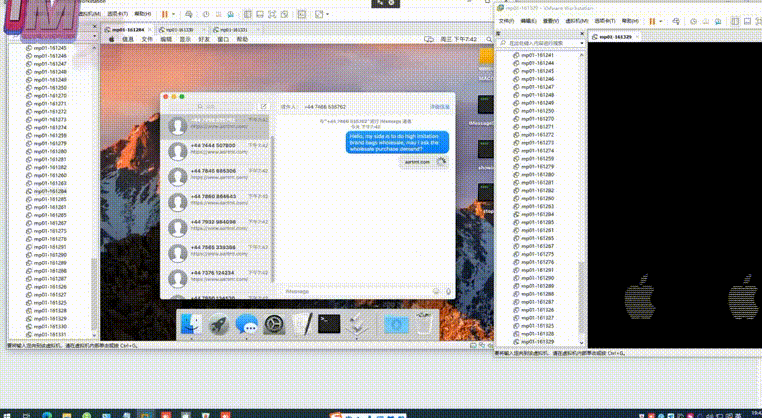Click the aartmt.com link preview
This screenshot has width=762, height=418.
(x=423, y=162)
